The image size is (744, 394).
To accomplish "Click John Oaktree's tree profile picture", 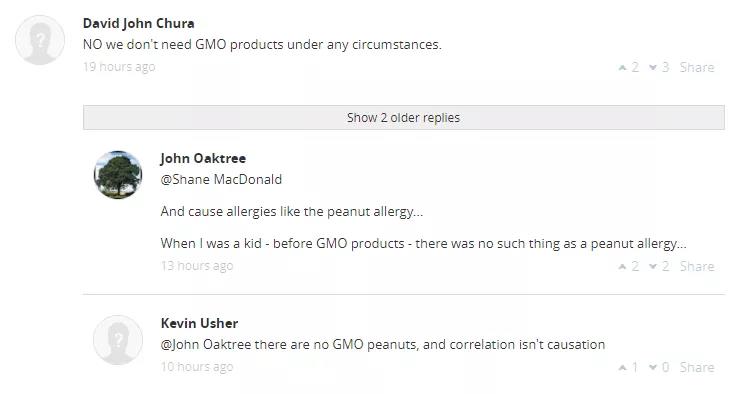I will coord(118,175).
